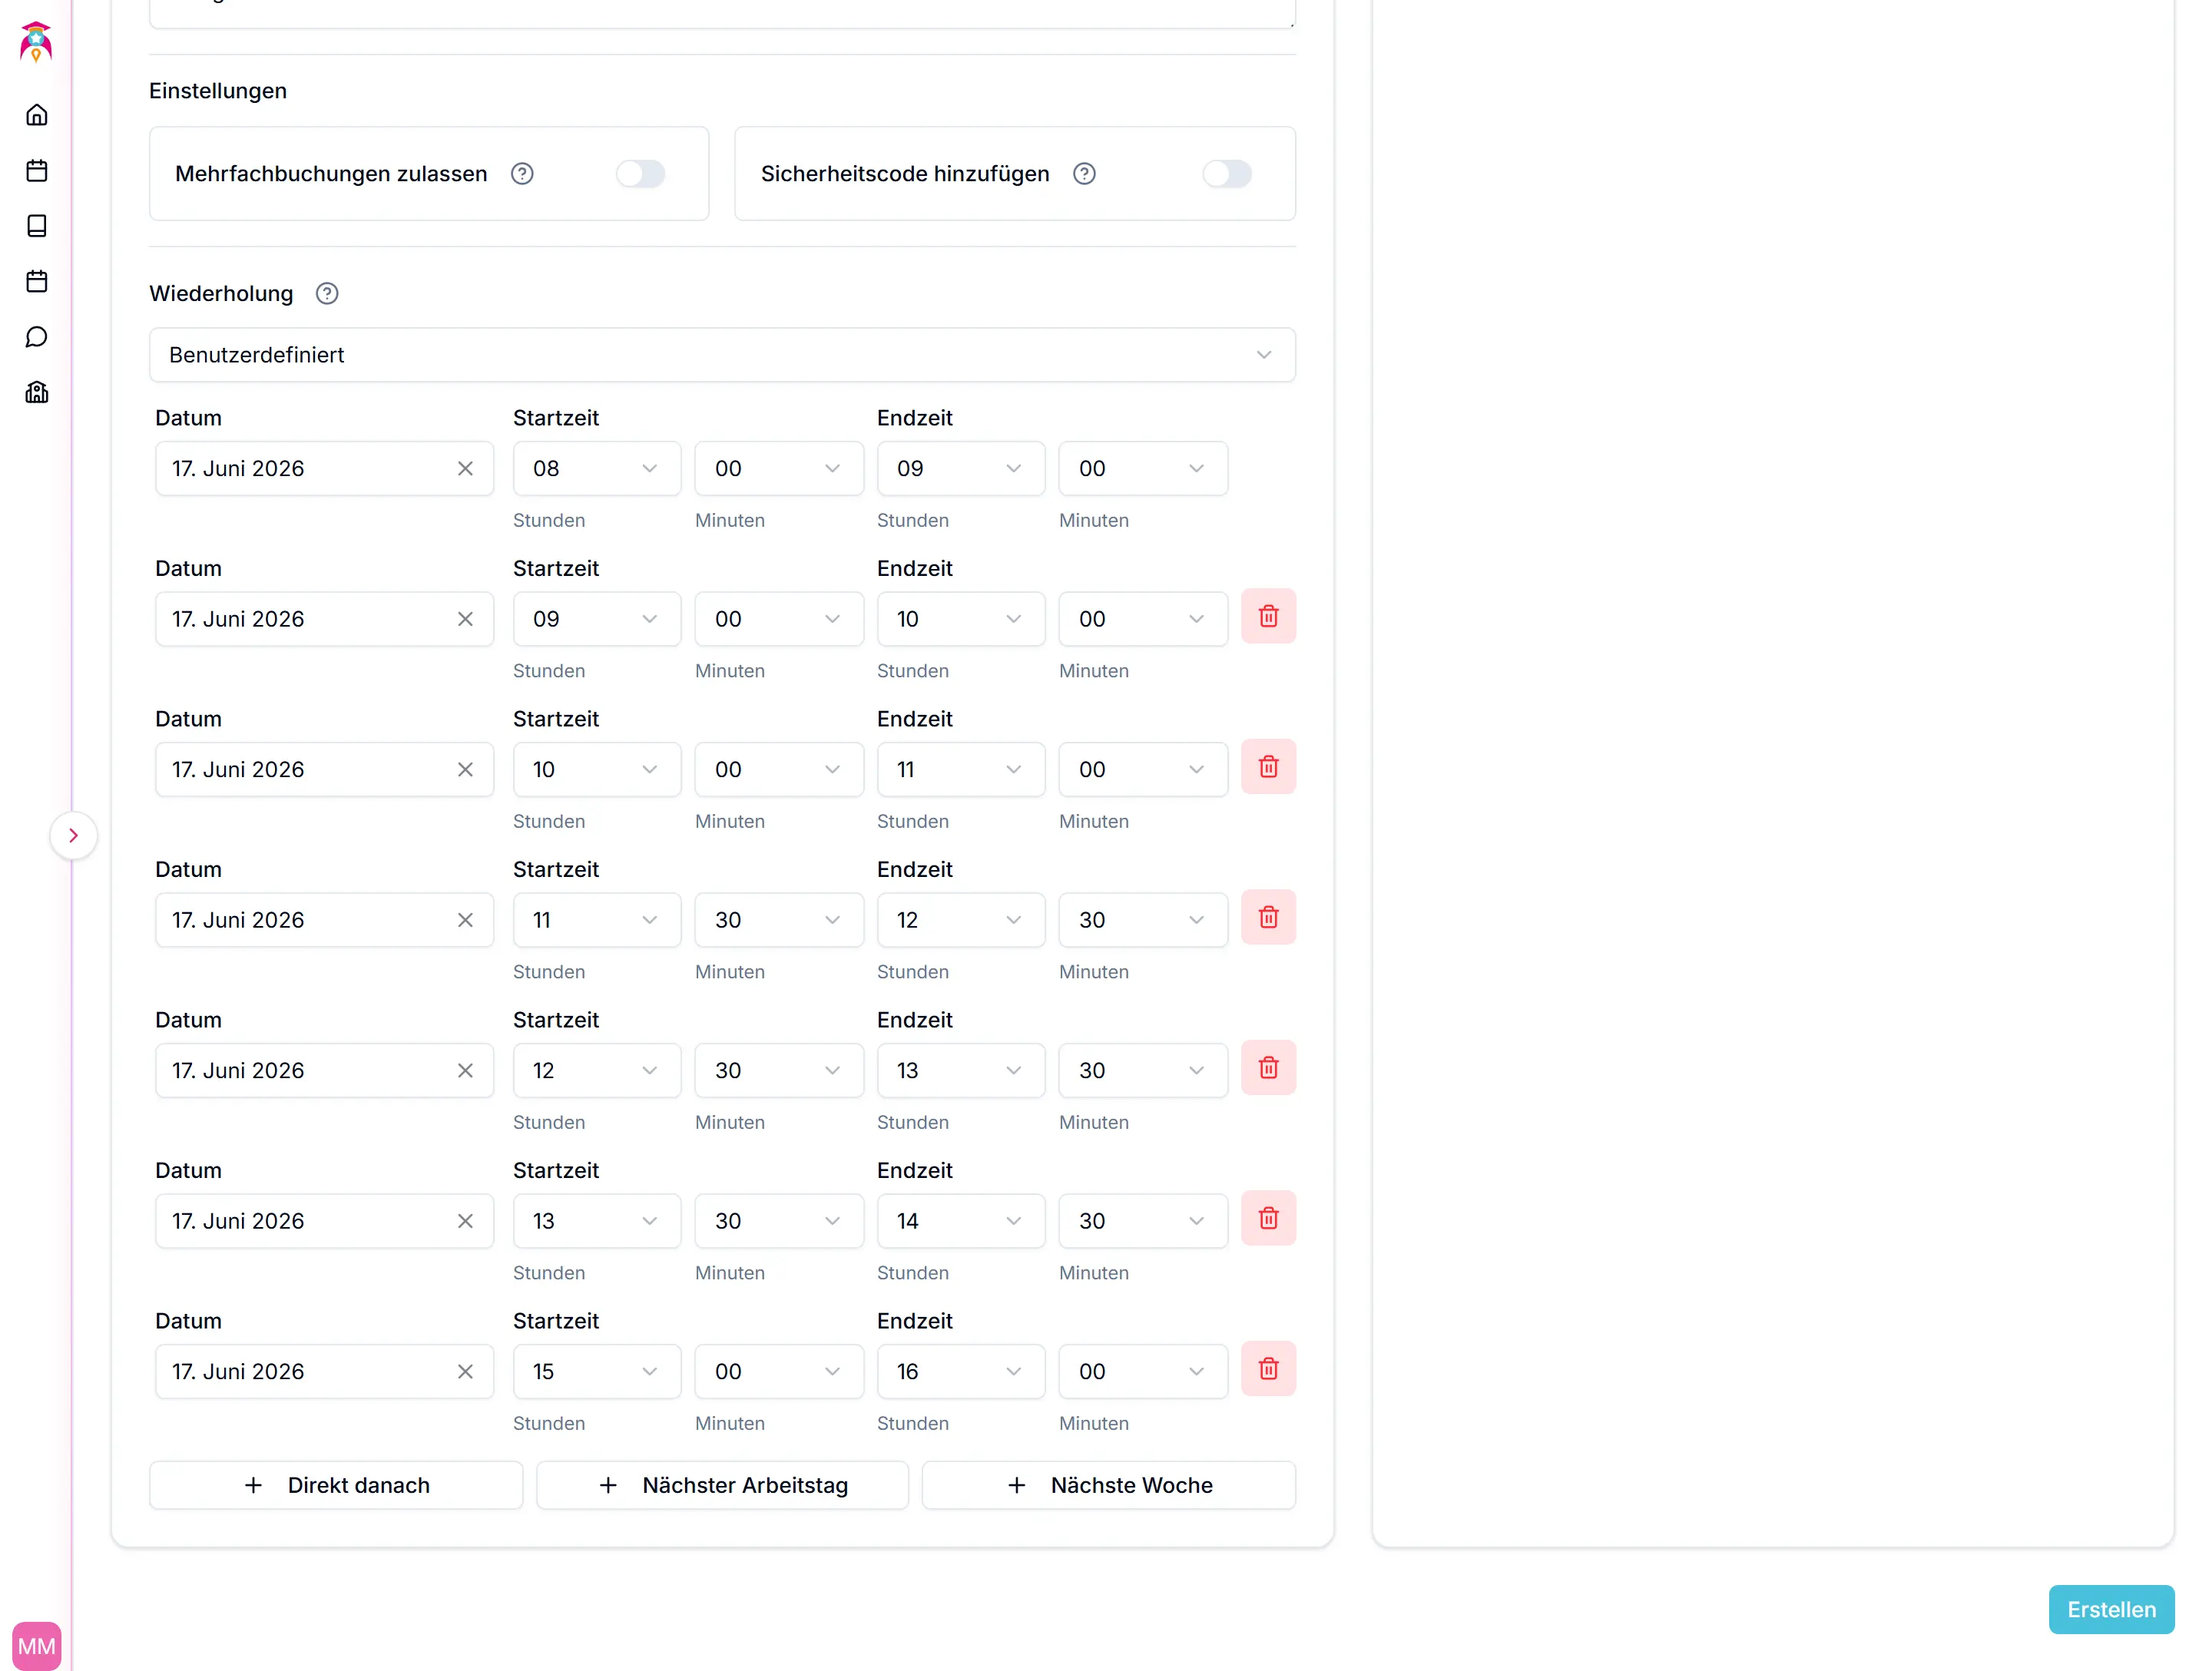
Task: Expand the collapsed sidebar arrow
Action: point(73,836)
